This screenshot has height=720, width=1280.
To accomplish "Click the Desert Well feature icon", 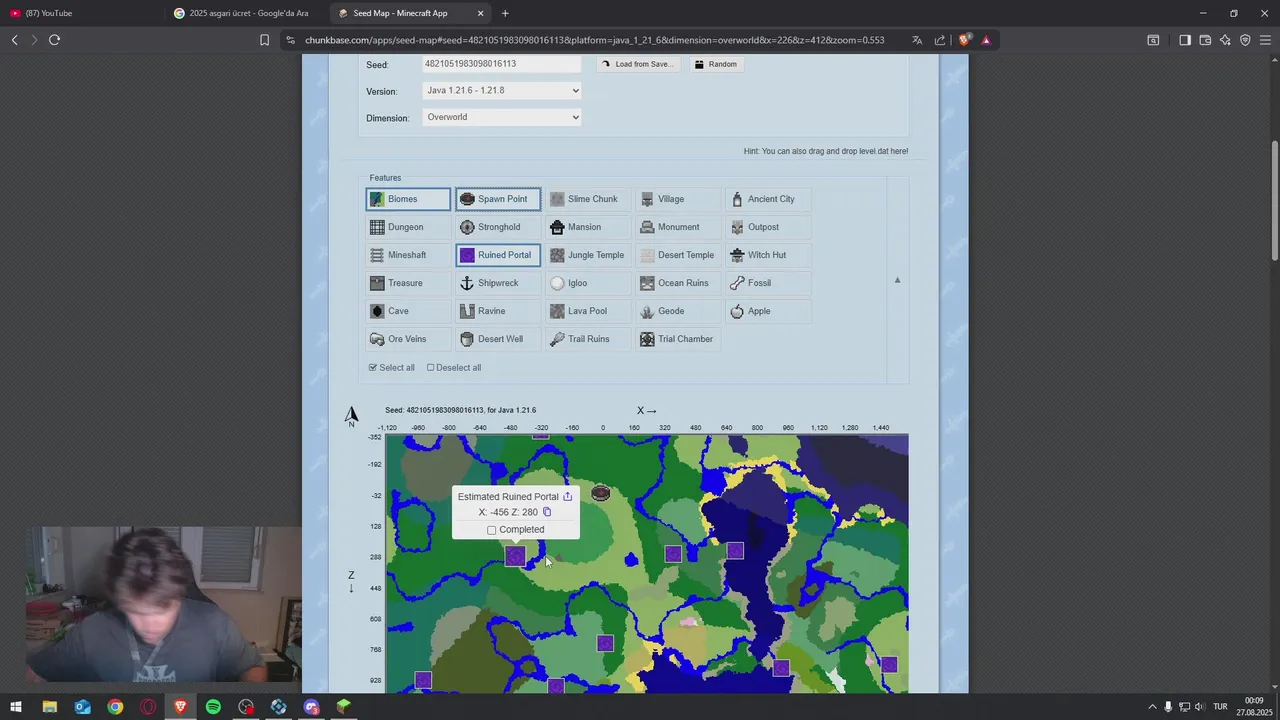I will pyautogui.click(x=467, y=339).
